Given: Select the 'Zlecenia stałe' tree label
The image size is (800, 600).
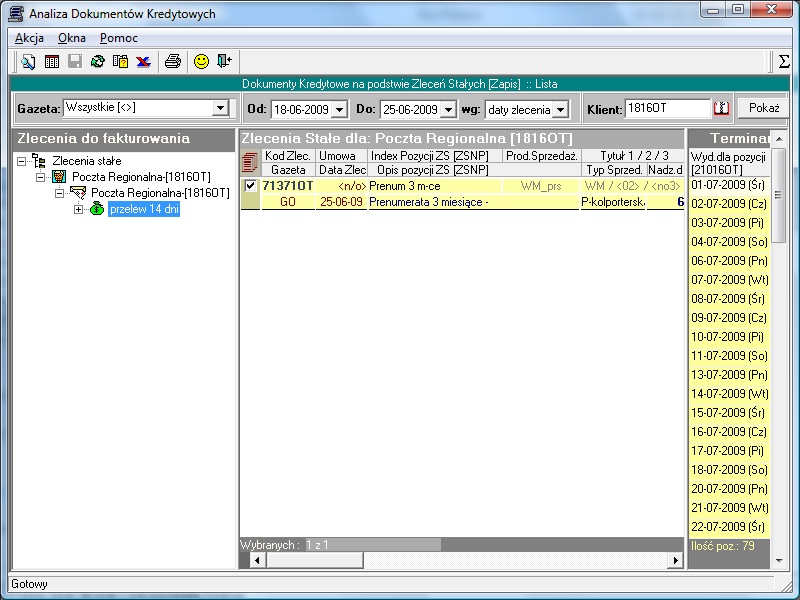Looking at the screenshot, I should click(87, 161).
